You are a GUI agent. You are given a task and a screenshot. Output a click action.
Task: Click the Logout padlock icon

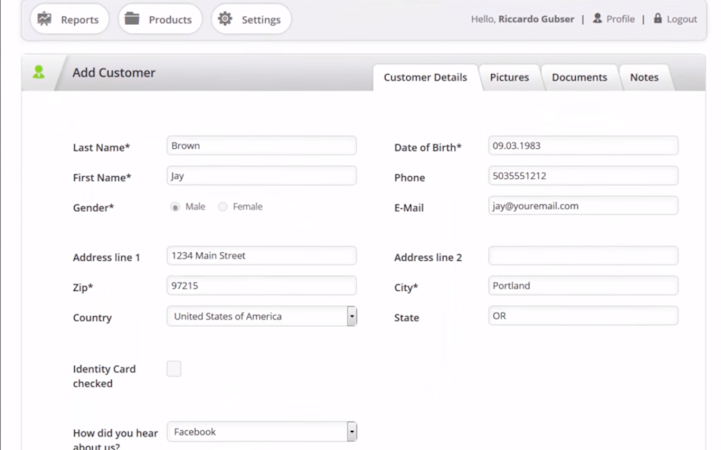tap(657, 18)
